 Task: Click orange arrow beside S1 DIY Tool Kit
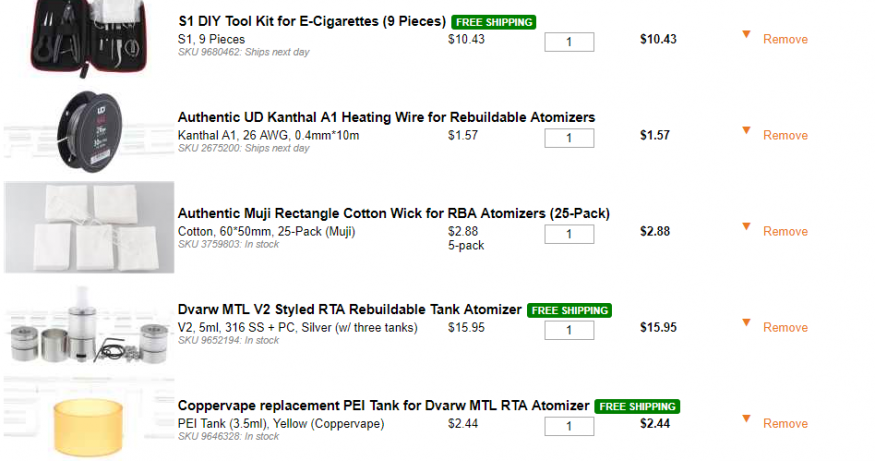pyautogui.click(x=746, y=35)
